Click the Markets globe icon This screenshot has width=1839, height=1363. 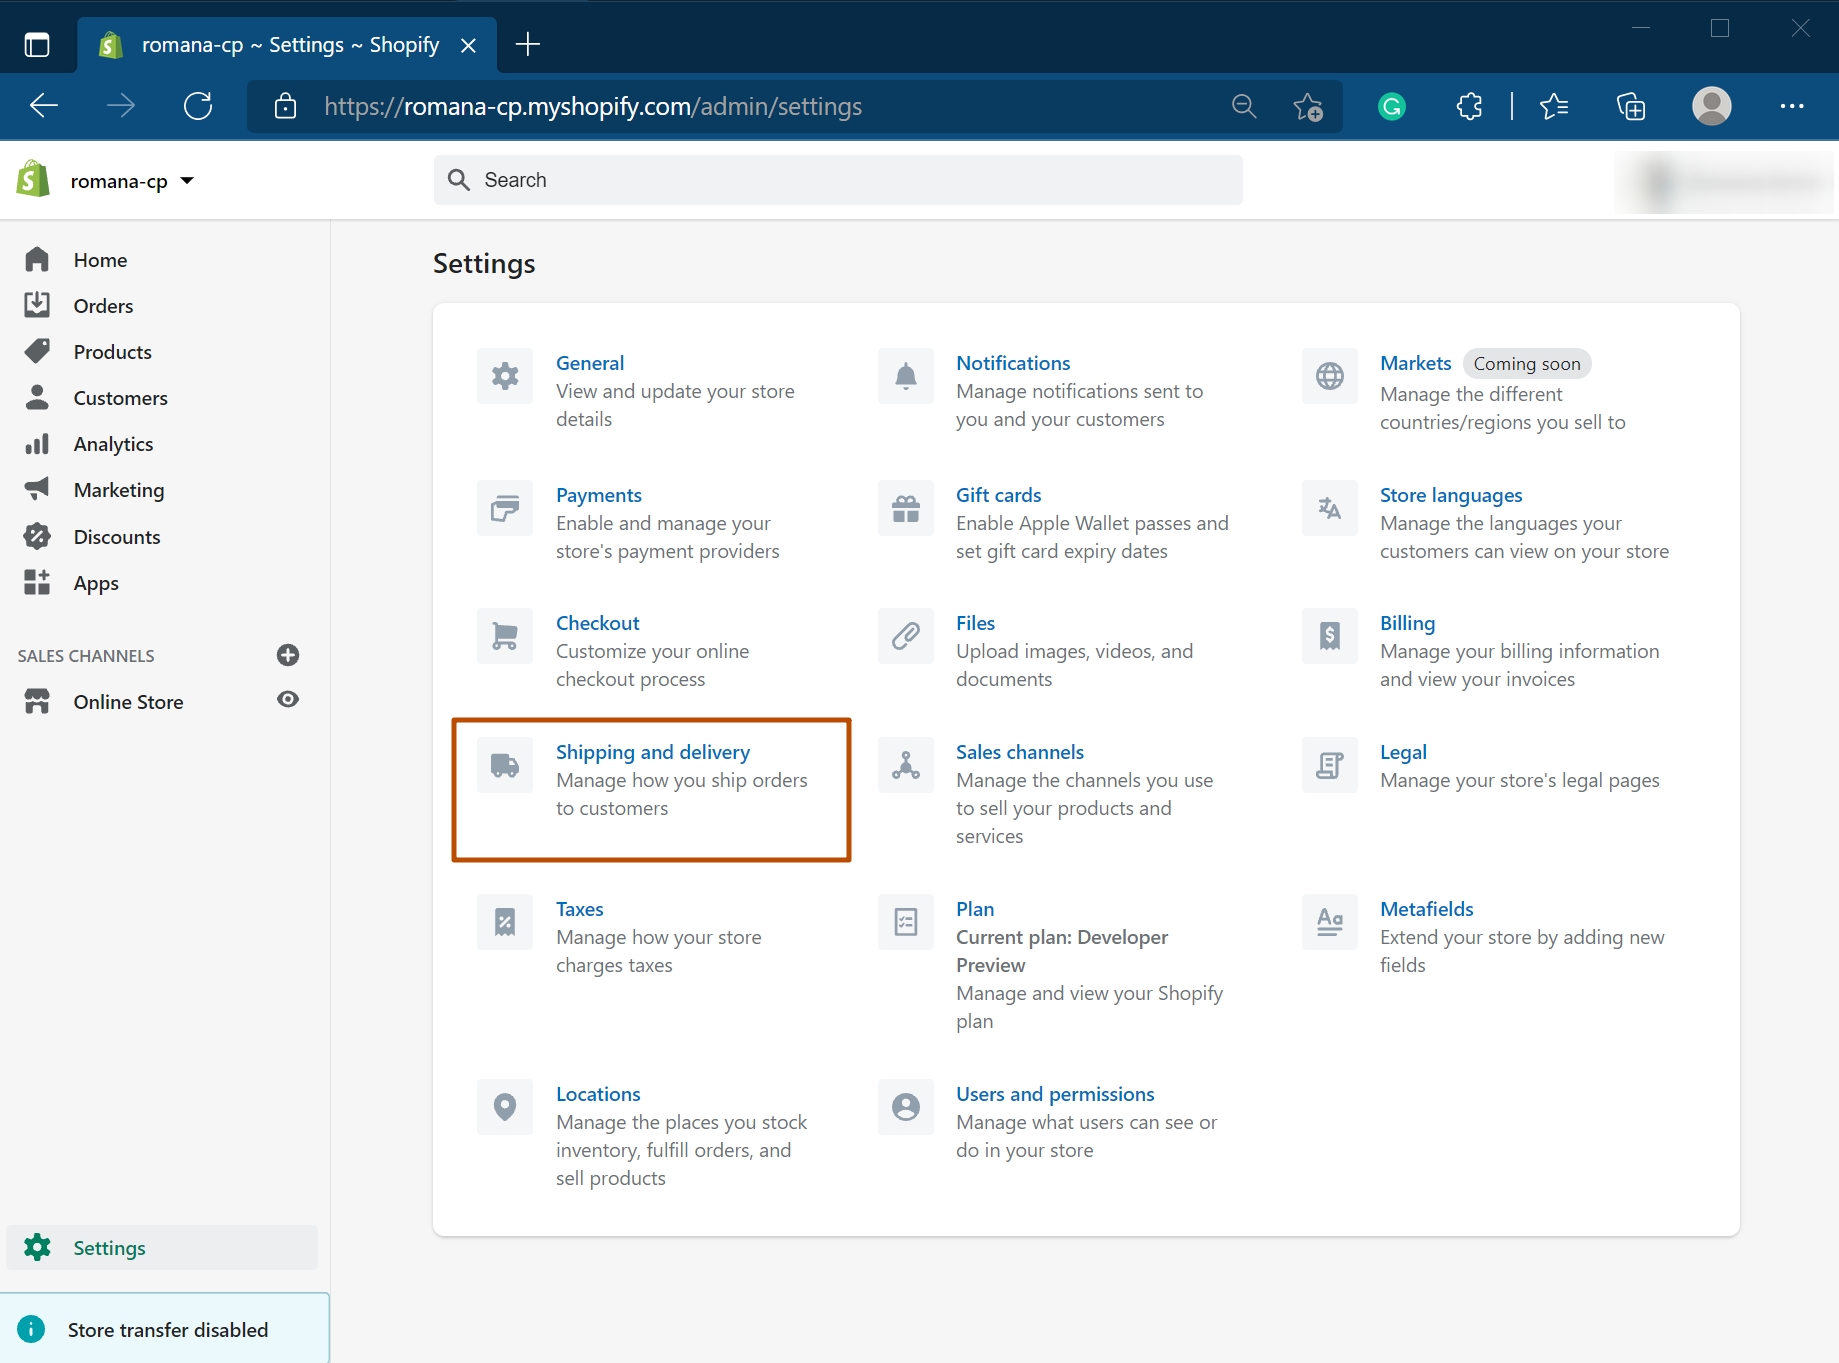pyautogui.click(x=1330, y=376)
